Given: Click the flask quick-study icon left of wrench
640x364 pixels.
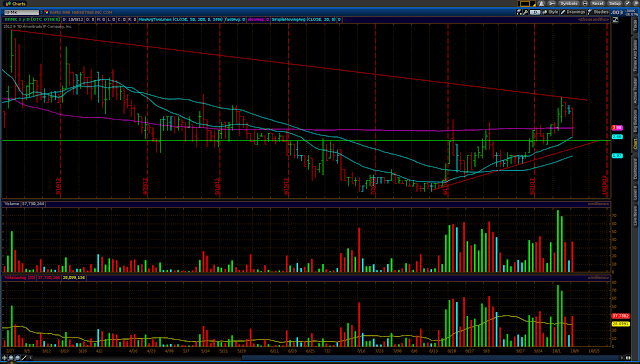Looking at the screenshot, I should [519, 12].
